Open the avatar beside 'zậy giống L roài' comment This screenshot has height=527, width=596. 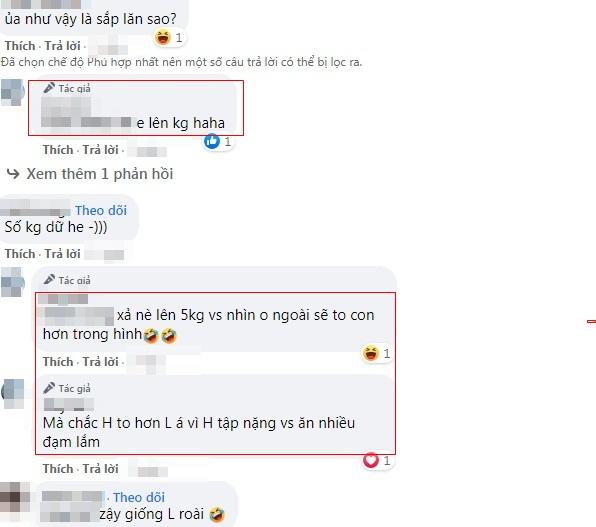tap(14, 498)
